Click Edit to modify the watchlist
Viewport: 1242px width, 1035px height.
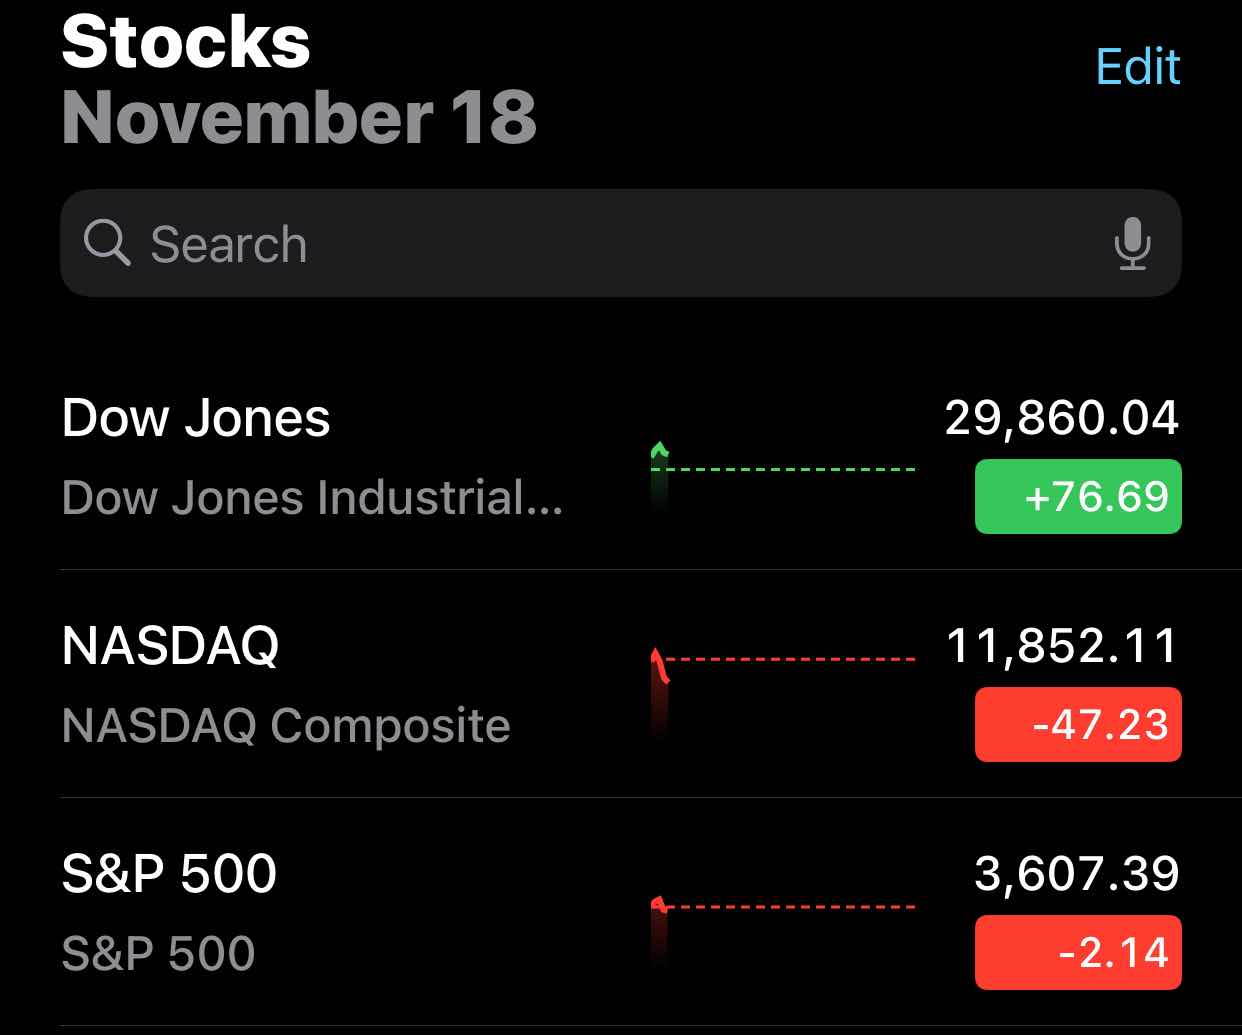(x=1138, y=67)
